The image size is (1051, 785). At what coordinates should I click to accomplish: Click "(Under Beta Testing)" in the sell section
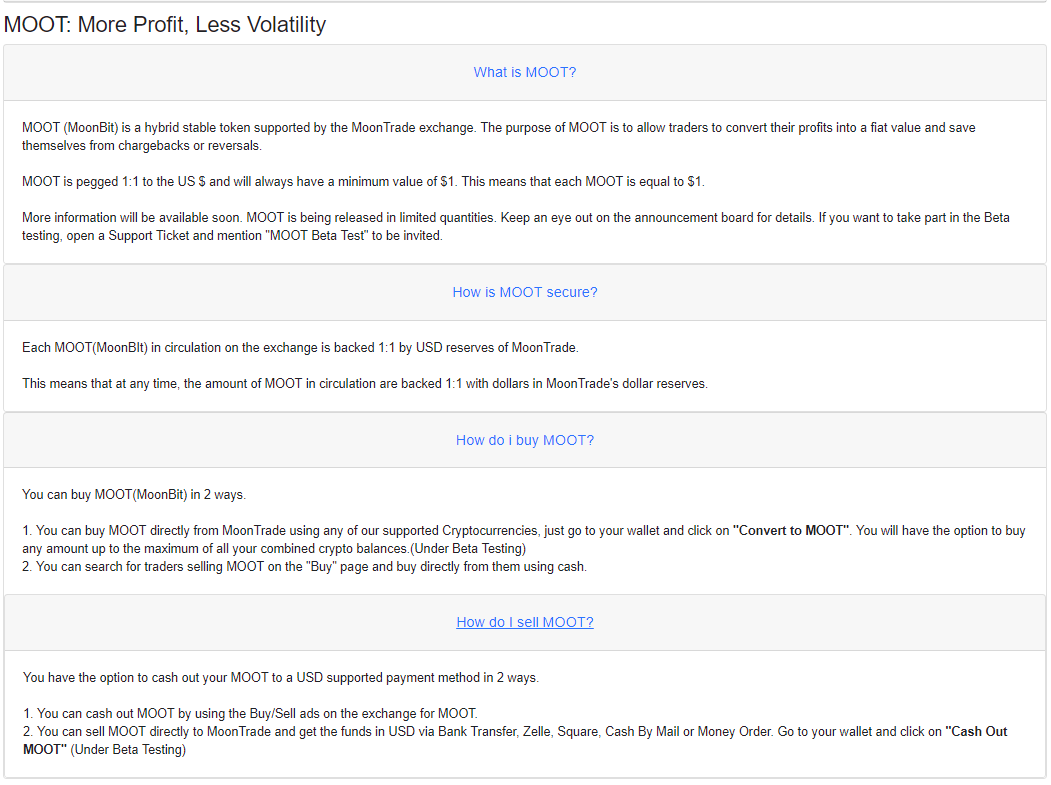128,749
